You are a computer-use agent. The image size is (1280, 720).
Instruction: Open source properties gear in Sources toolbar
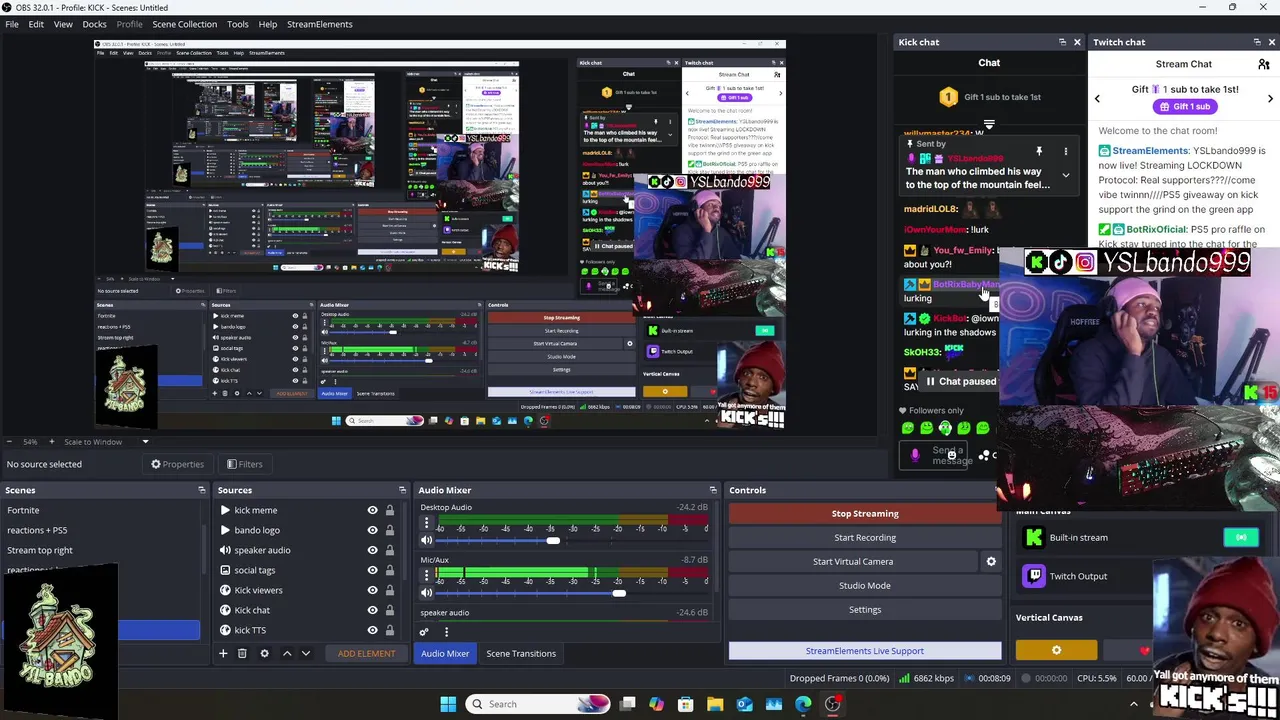(264, 653)
